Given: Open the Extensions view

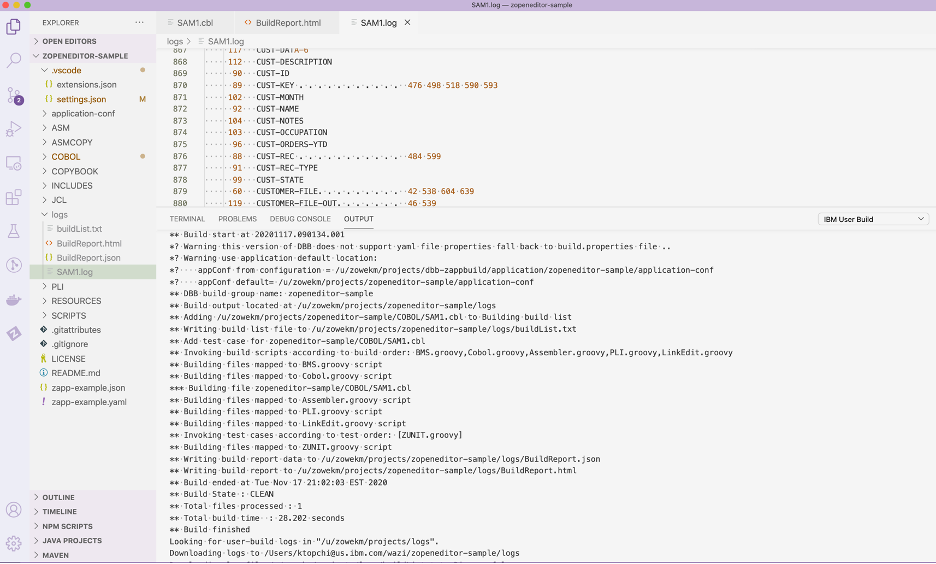Looking at the screenshot, I should 14,197.
